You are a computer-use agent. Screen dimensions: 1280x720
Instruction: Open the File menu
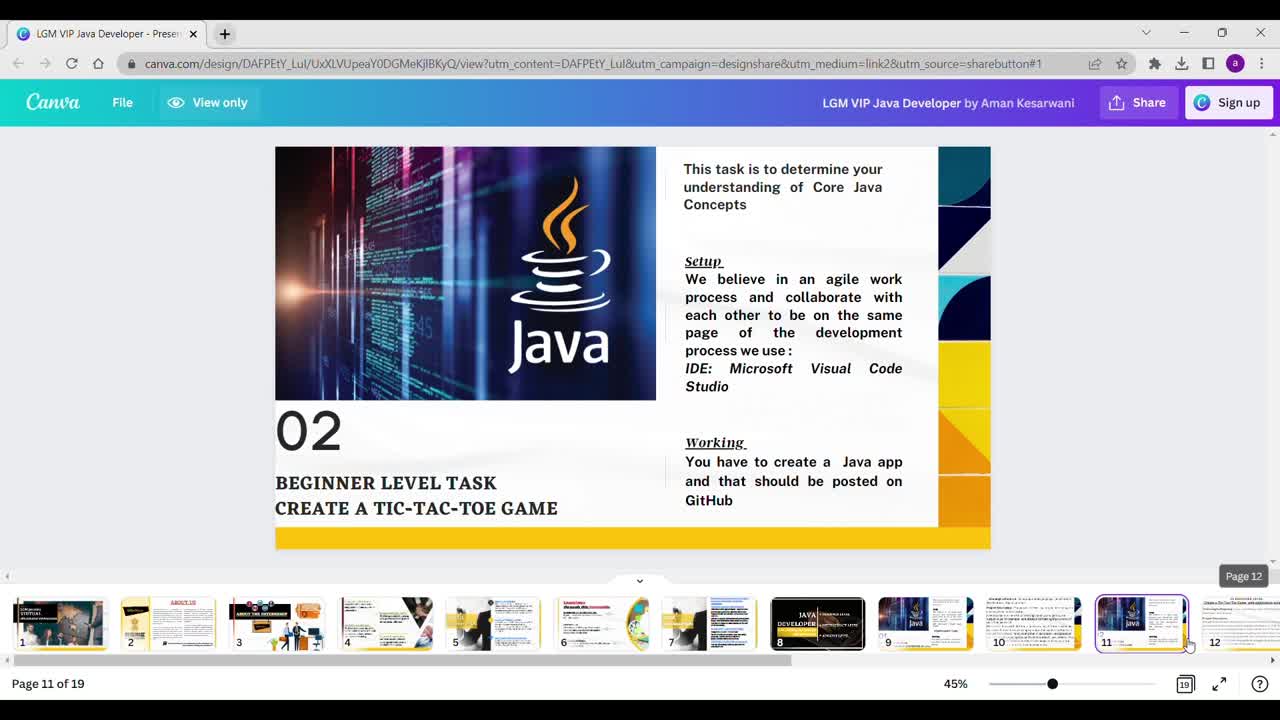coord(122,102)
